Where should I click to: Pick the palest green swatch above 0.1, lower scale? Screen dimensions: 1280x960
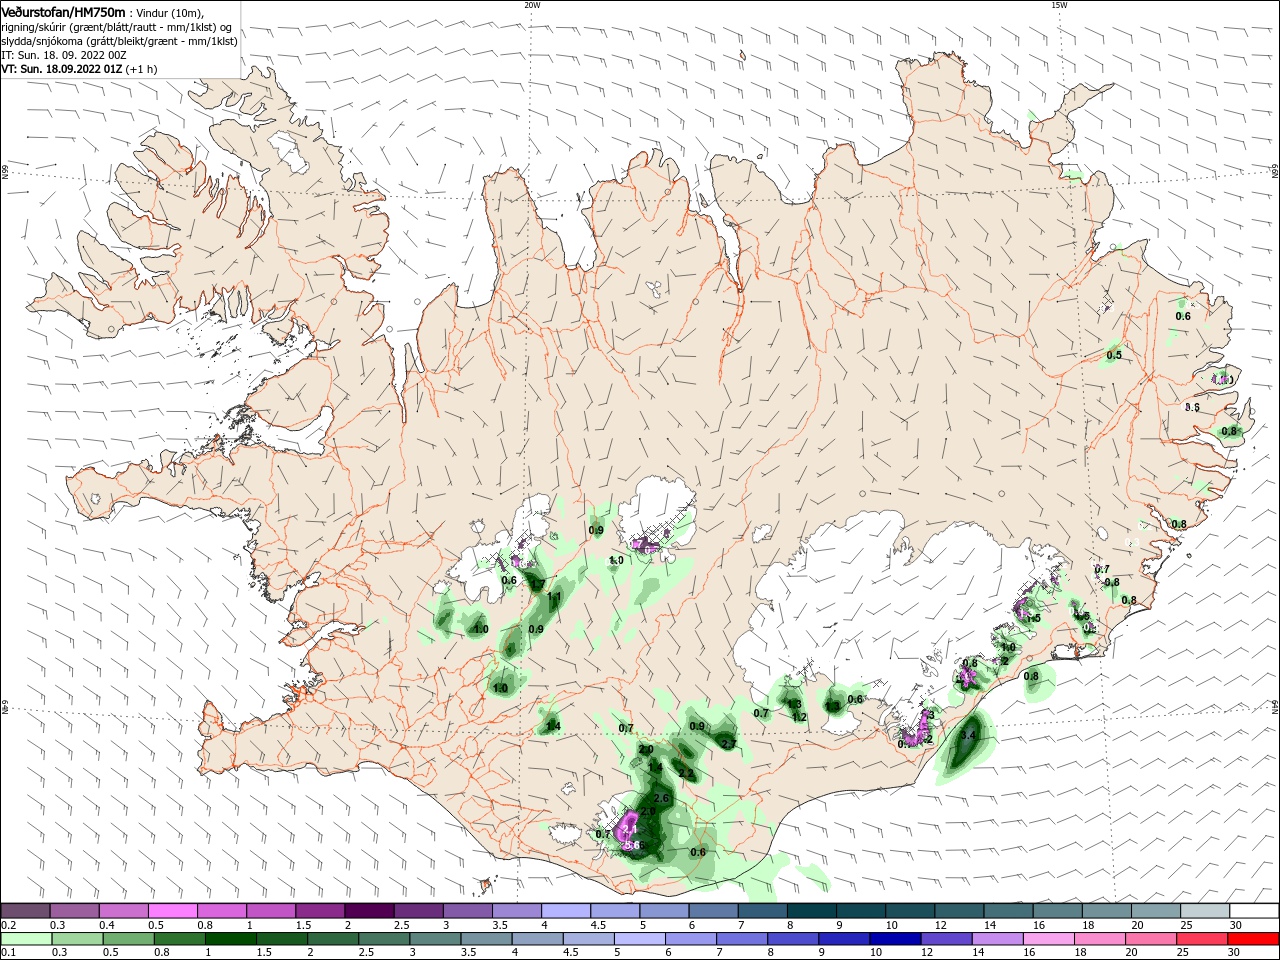click(26, 939)
